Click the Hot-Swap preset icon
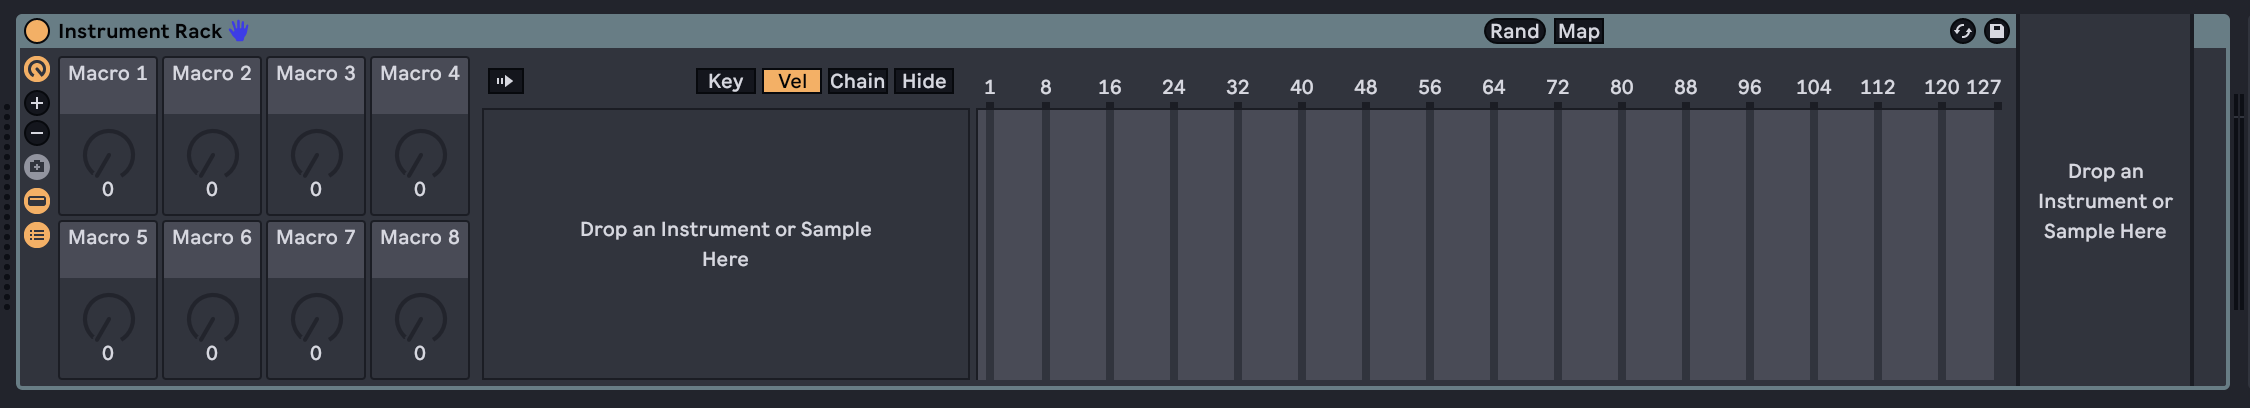 [x=1962, y=31]
